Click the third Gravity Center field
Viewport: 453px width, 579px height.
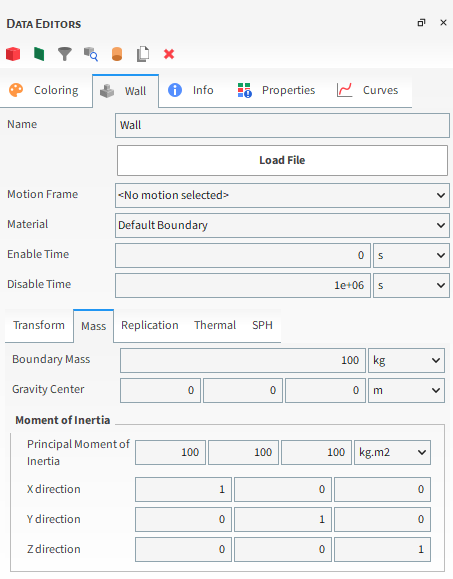(x=325, y=390)
